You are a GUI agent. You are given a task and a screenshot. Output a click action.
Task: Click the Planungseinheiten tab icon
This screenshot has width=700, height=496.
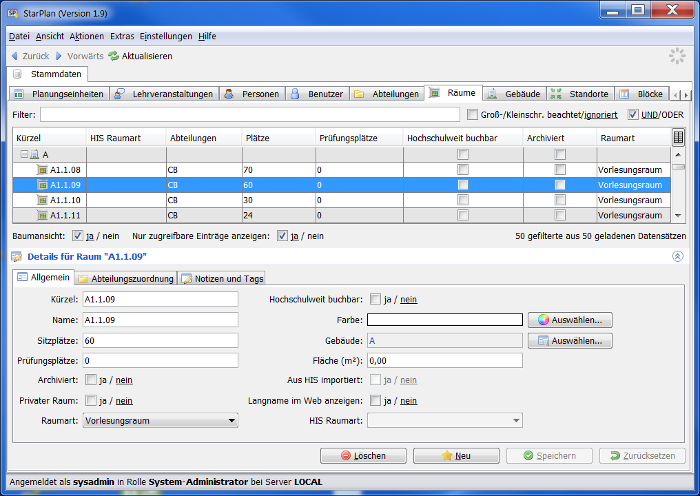19,94
